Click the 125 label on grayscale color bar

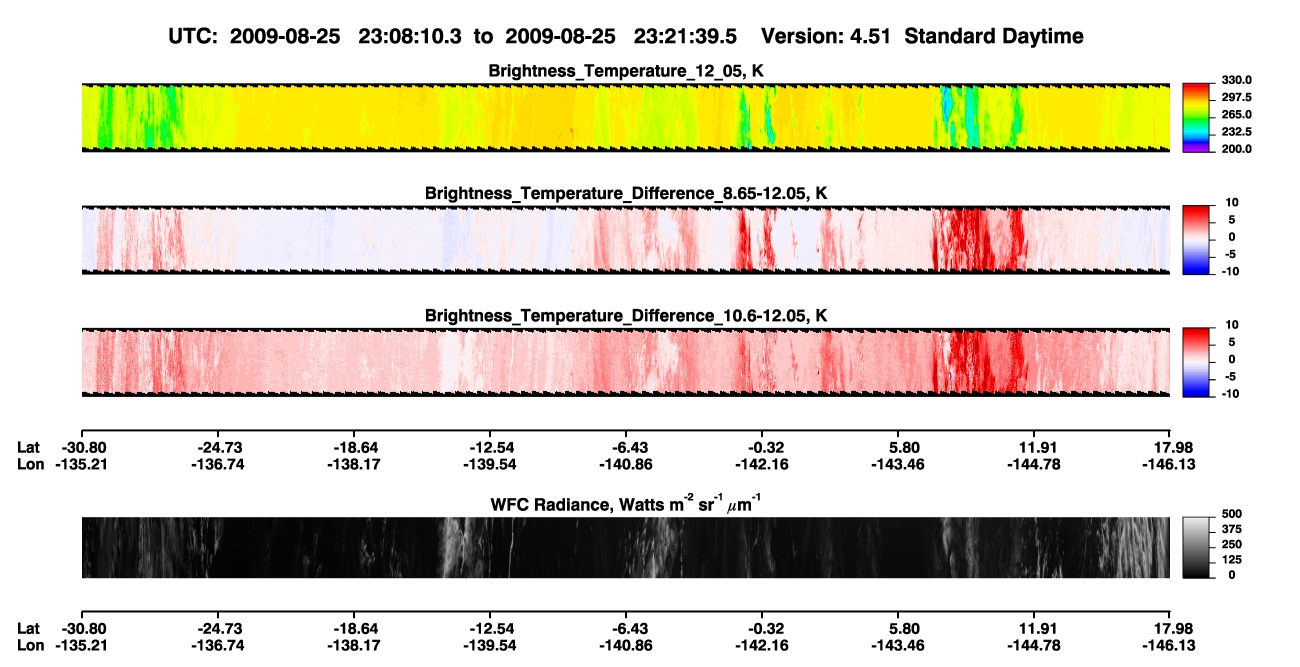1232,560
